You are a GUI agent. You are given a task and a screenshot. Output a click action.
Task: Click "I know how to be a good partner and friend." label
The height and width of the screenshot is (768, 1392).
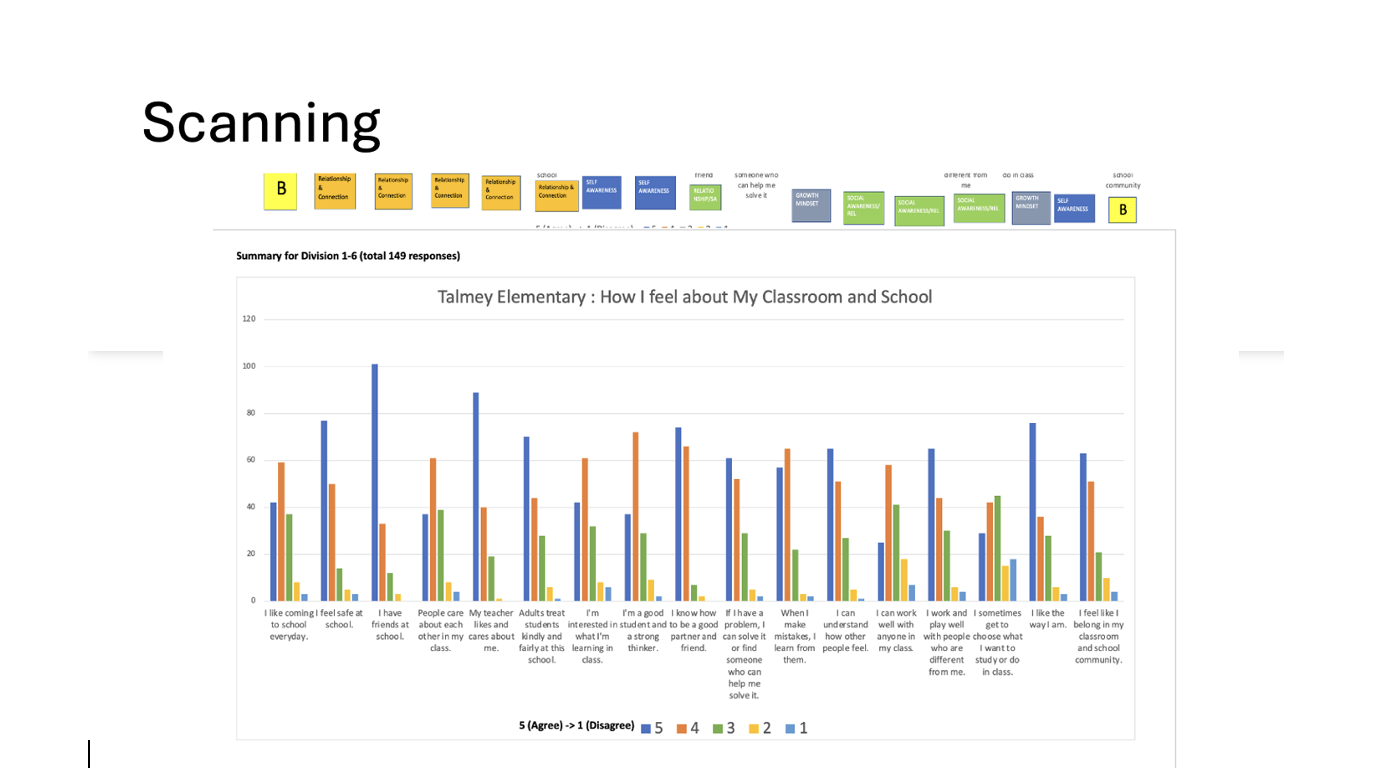point(694,630)
